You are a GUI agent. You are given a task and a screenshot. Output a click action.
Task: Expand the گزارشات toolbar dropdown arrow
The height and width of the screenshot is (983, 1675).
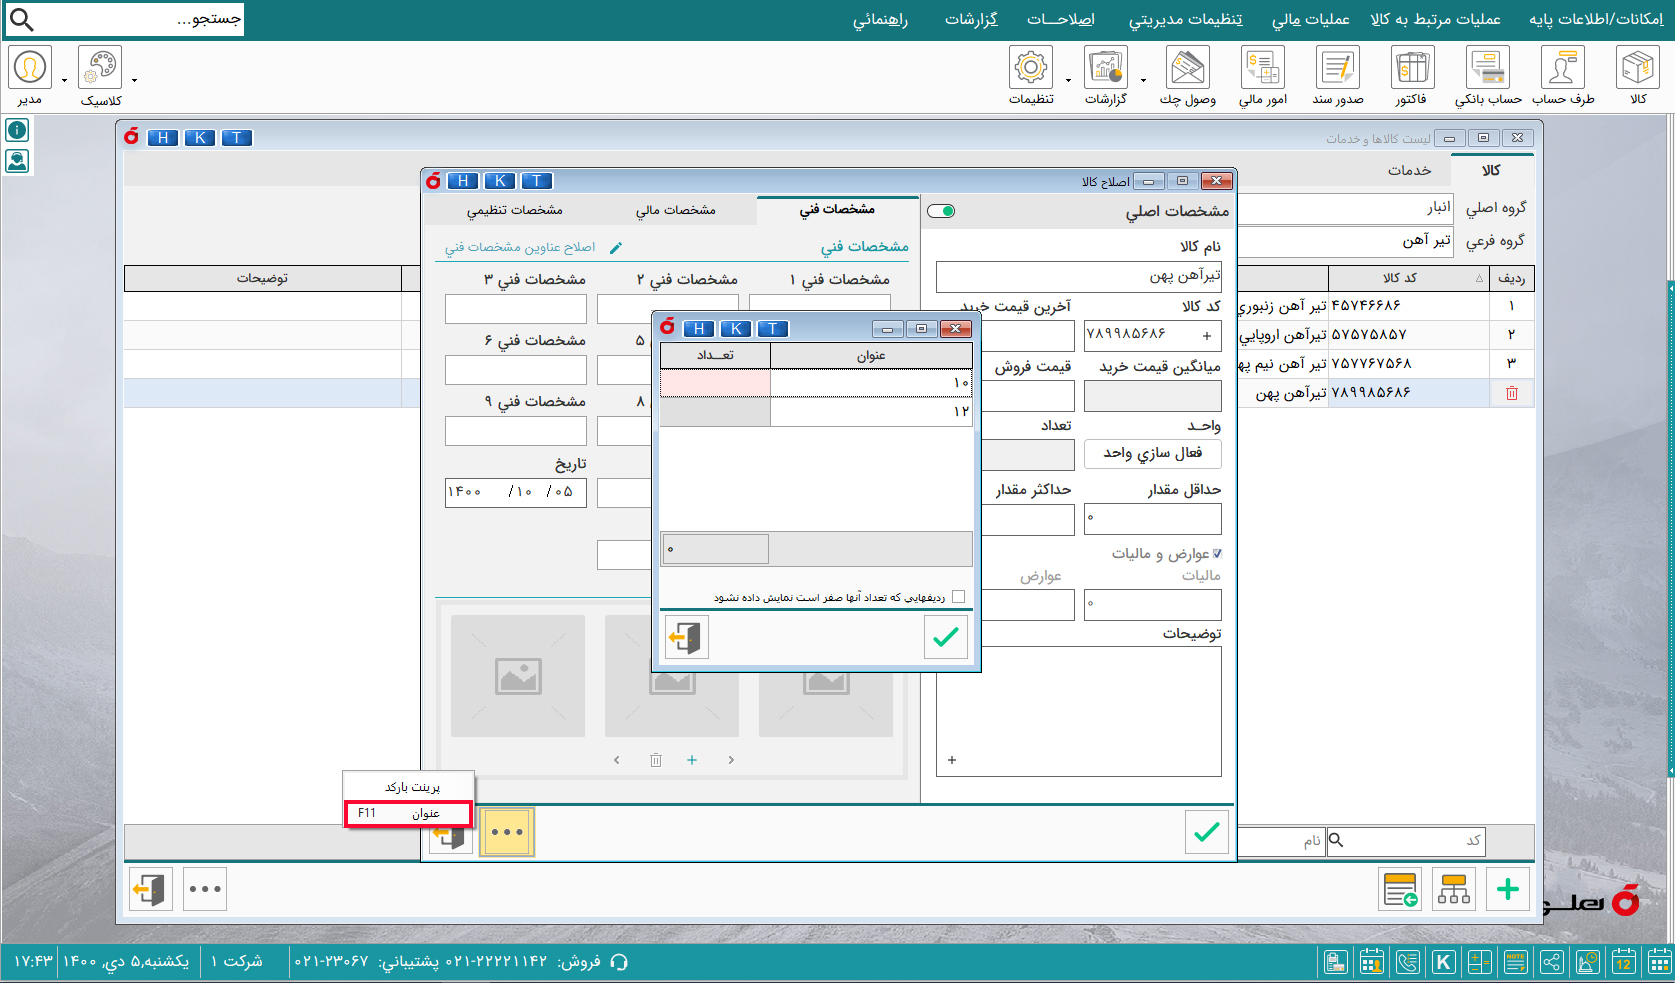pos(1143,80)
